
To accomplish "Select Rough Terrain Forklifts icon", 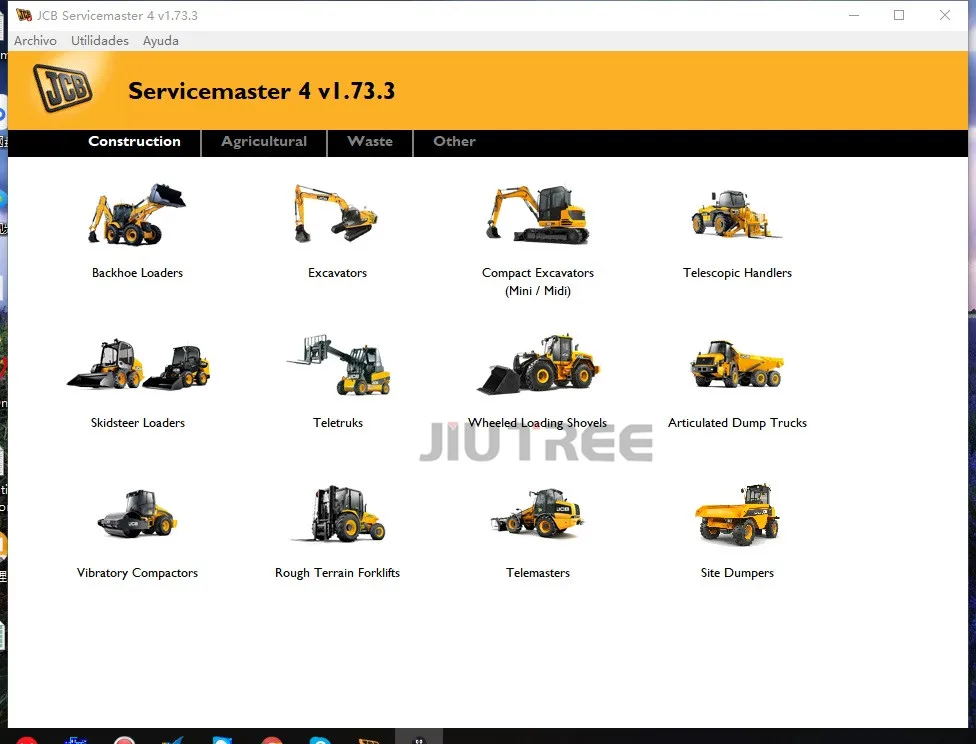I will pos(337,513).
